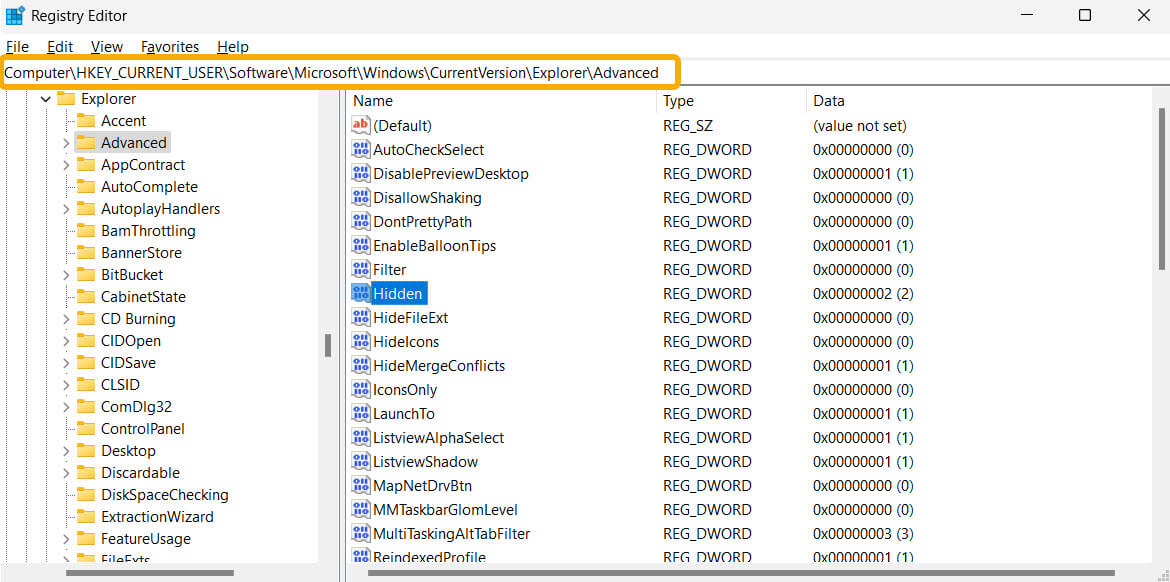Viewport: 1170px width, 582px height.
Task: Click the IconsOnly DWORD icon
Action: [x=360, y=389]
